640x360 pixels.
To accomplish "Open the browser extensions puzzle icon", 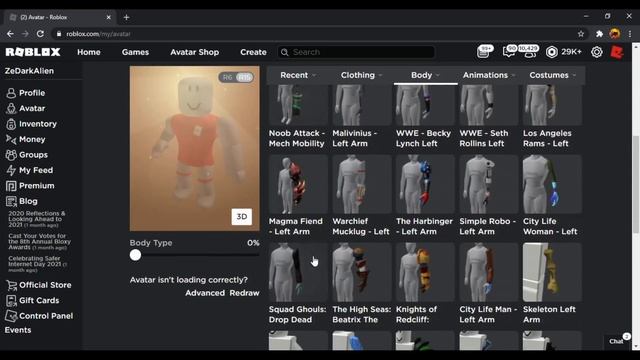I will [599, 34].
